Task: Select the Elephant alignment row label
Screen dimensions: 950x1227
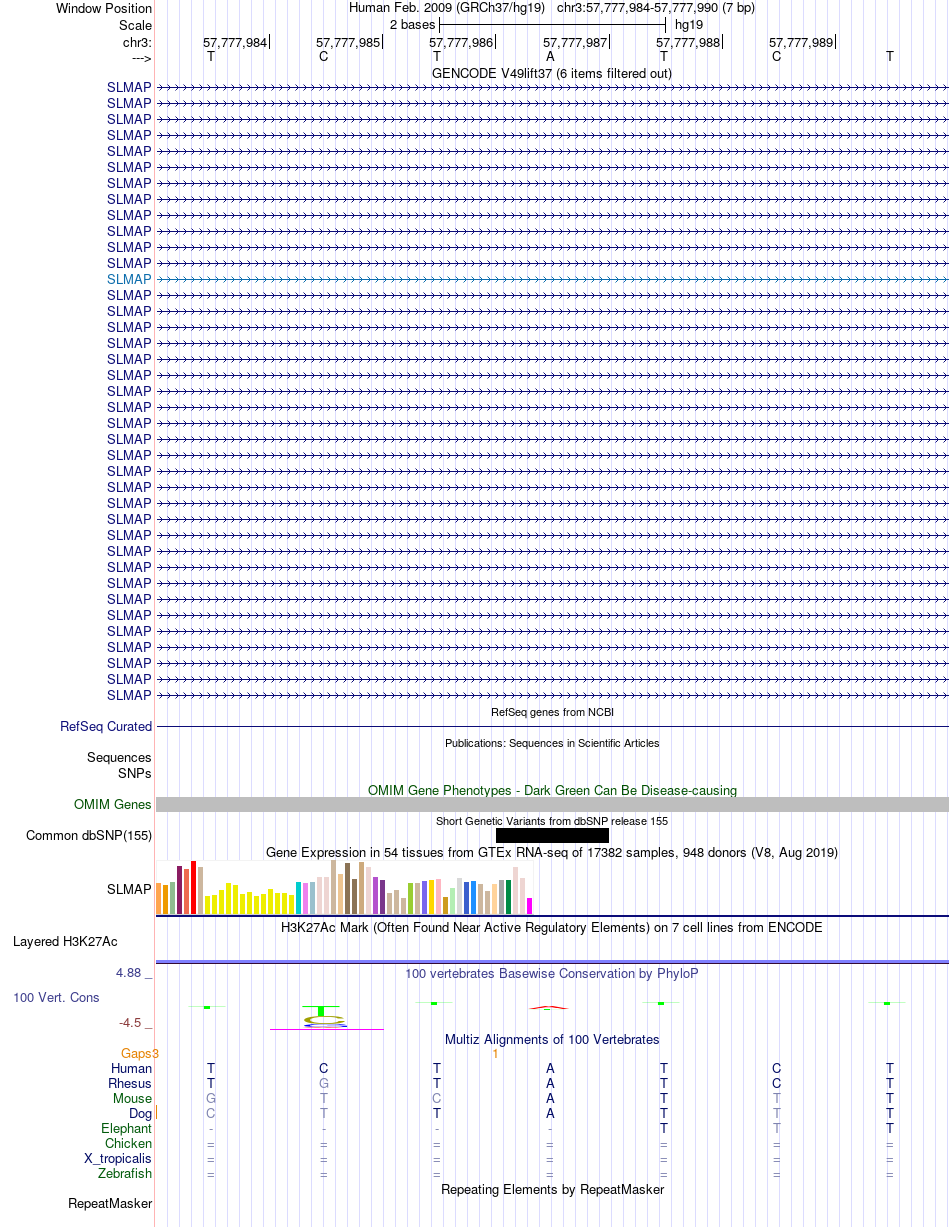Action: pyautogui.click(x=126, y=1128)
